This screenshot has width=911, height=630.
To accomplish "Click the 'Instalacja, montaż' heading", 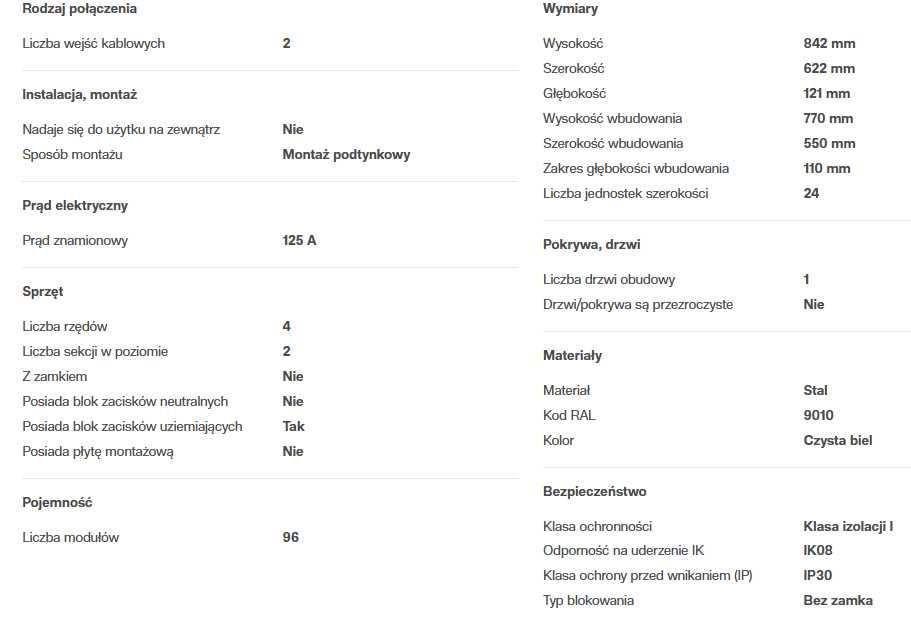I will pyautogui.click(x=80, y=95).
